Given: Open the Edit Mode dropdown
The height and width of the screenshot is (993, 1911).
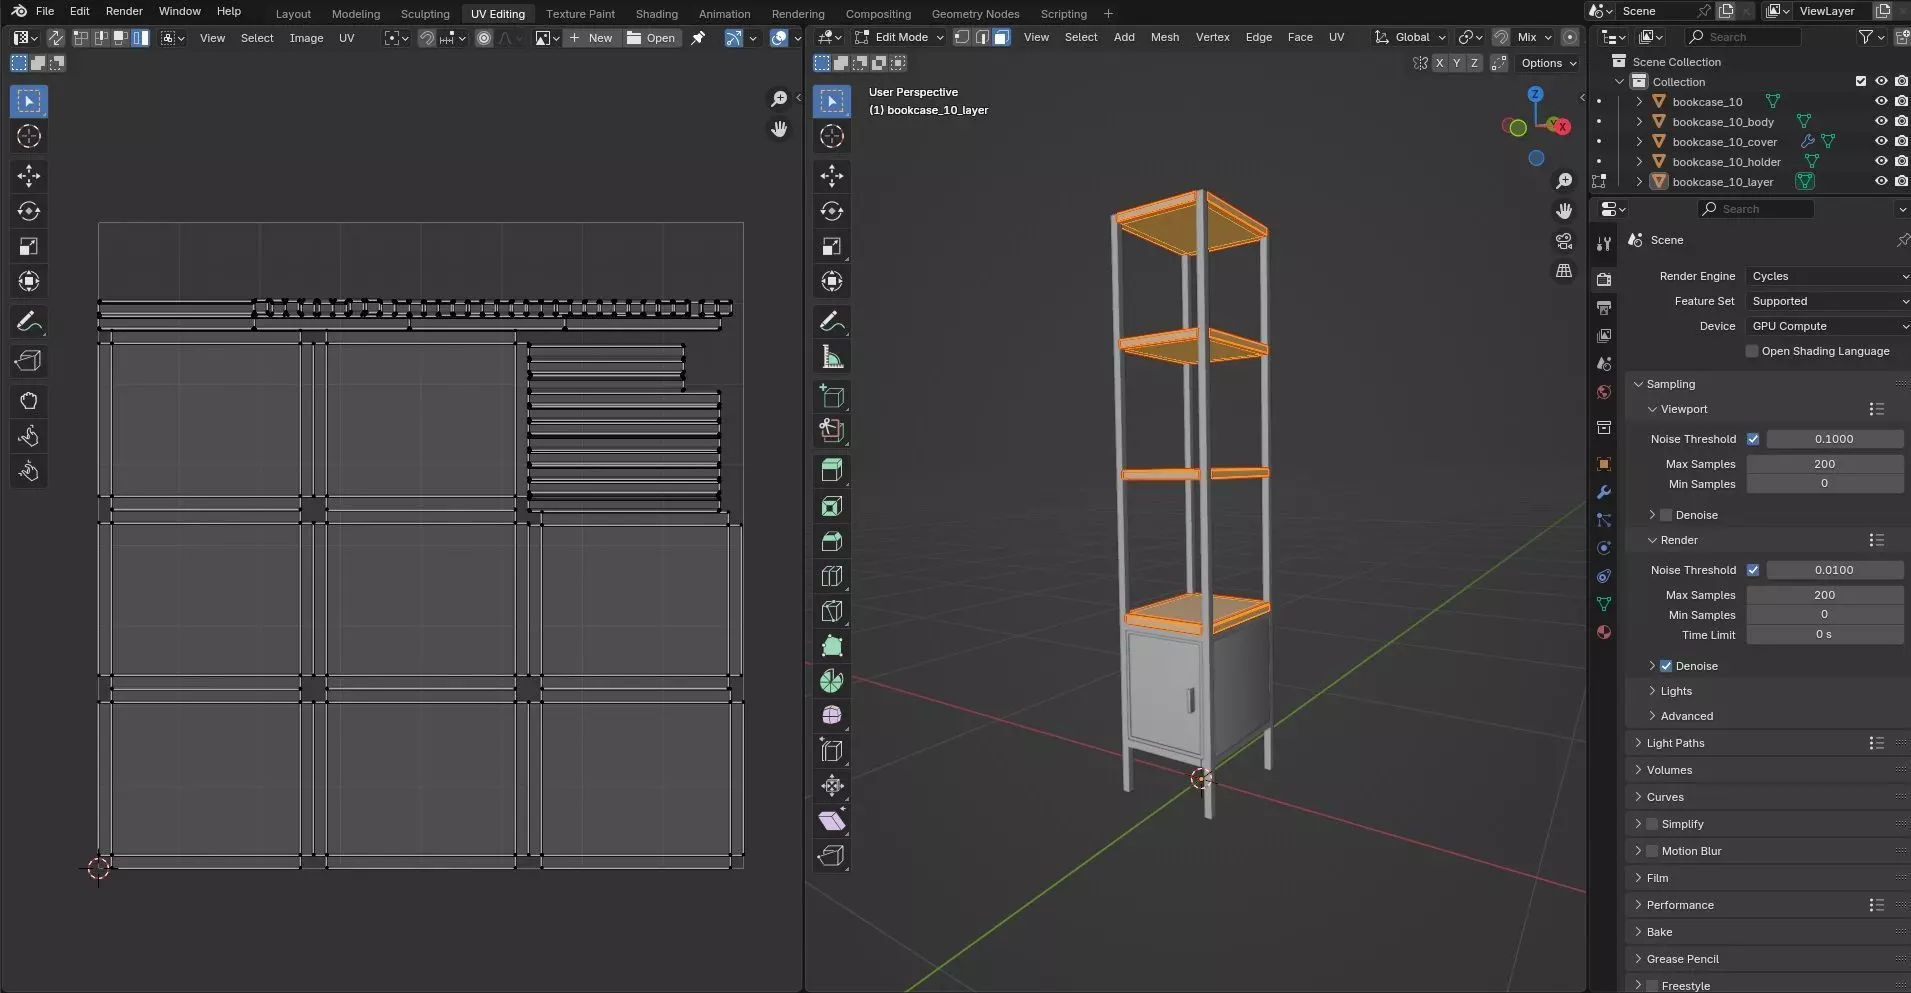Looking at the screenshot, I should click(x=899, y=37).
